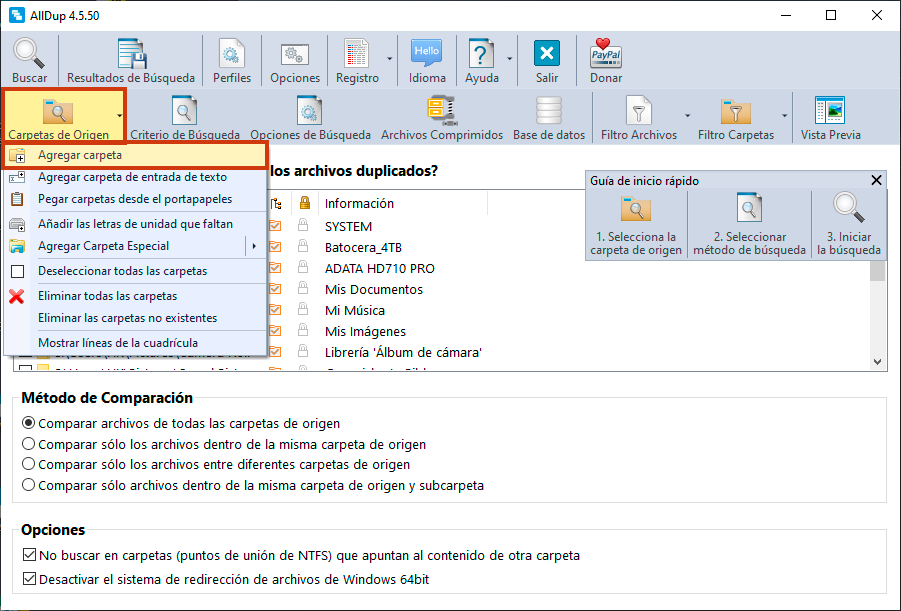Open the Base de datos icon
901x611 pixels.
point(549,111)
